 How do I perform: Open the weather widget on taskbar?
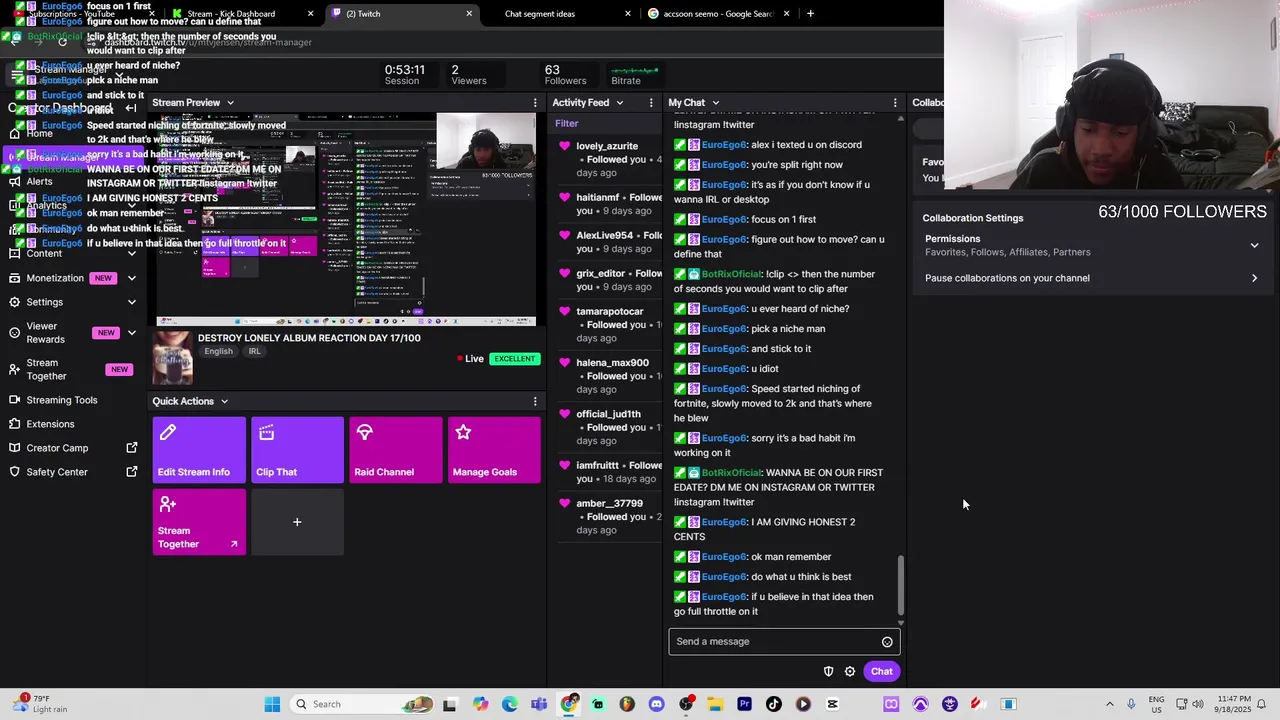[x=42, y=704]
